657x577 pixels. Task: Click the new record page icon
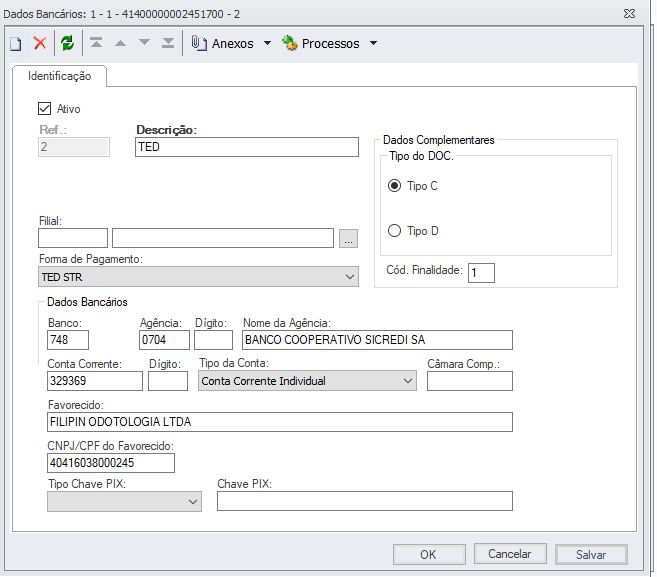coord(16,44)
